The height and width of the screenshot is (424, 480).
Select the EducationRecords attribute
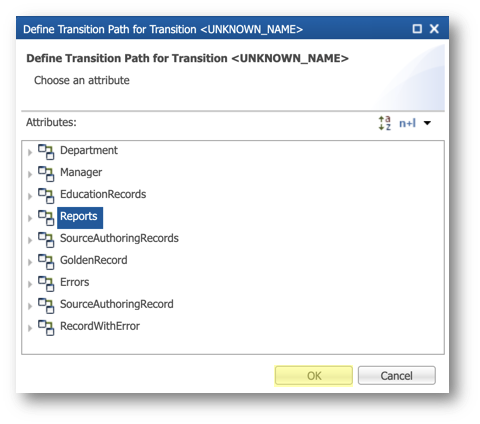(103, 194)
